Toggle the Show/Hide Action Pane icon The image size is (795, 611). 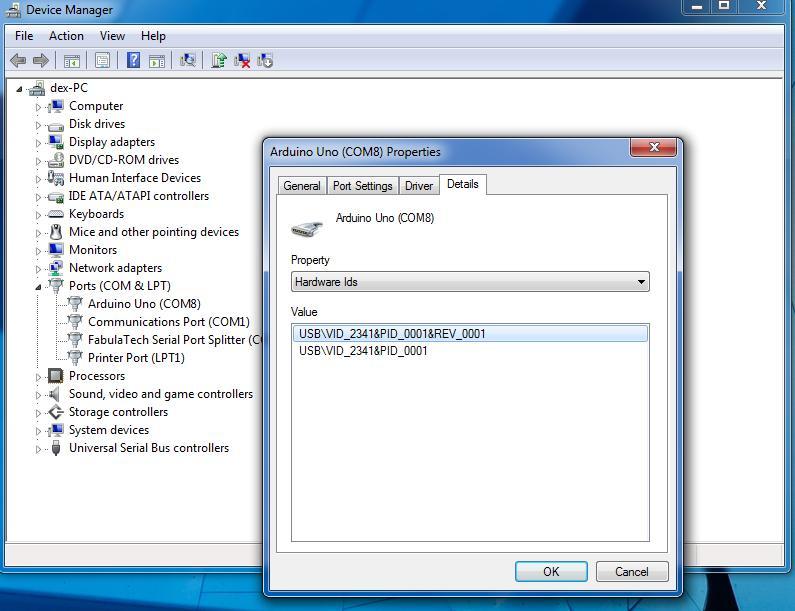[157, 61]
